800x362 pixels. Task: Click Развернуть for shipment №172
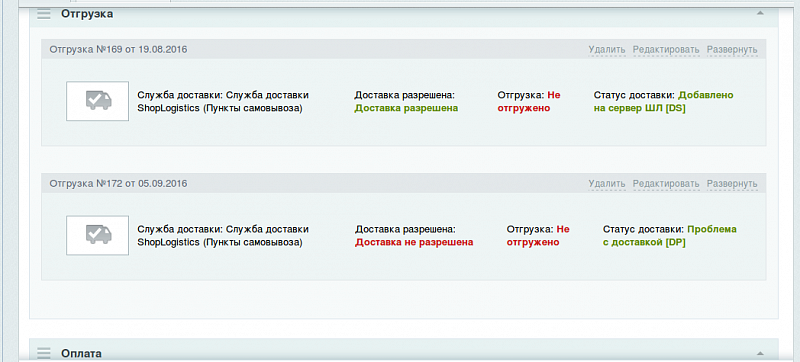pos(732,184)
